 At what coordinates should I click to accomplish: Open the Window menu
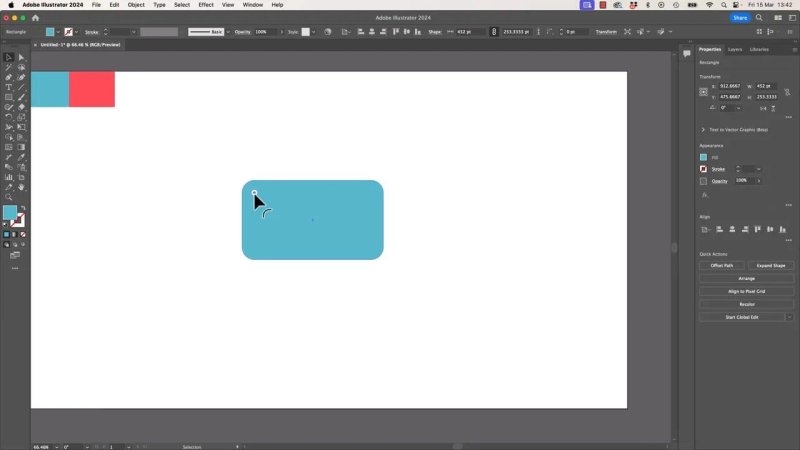pos(253,5)
